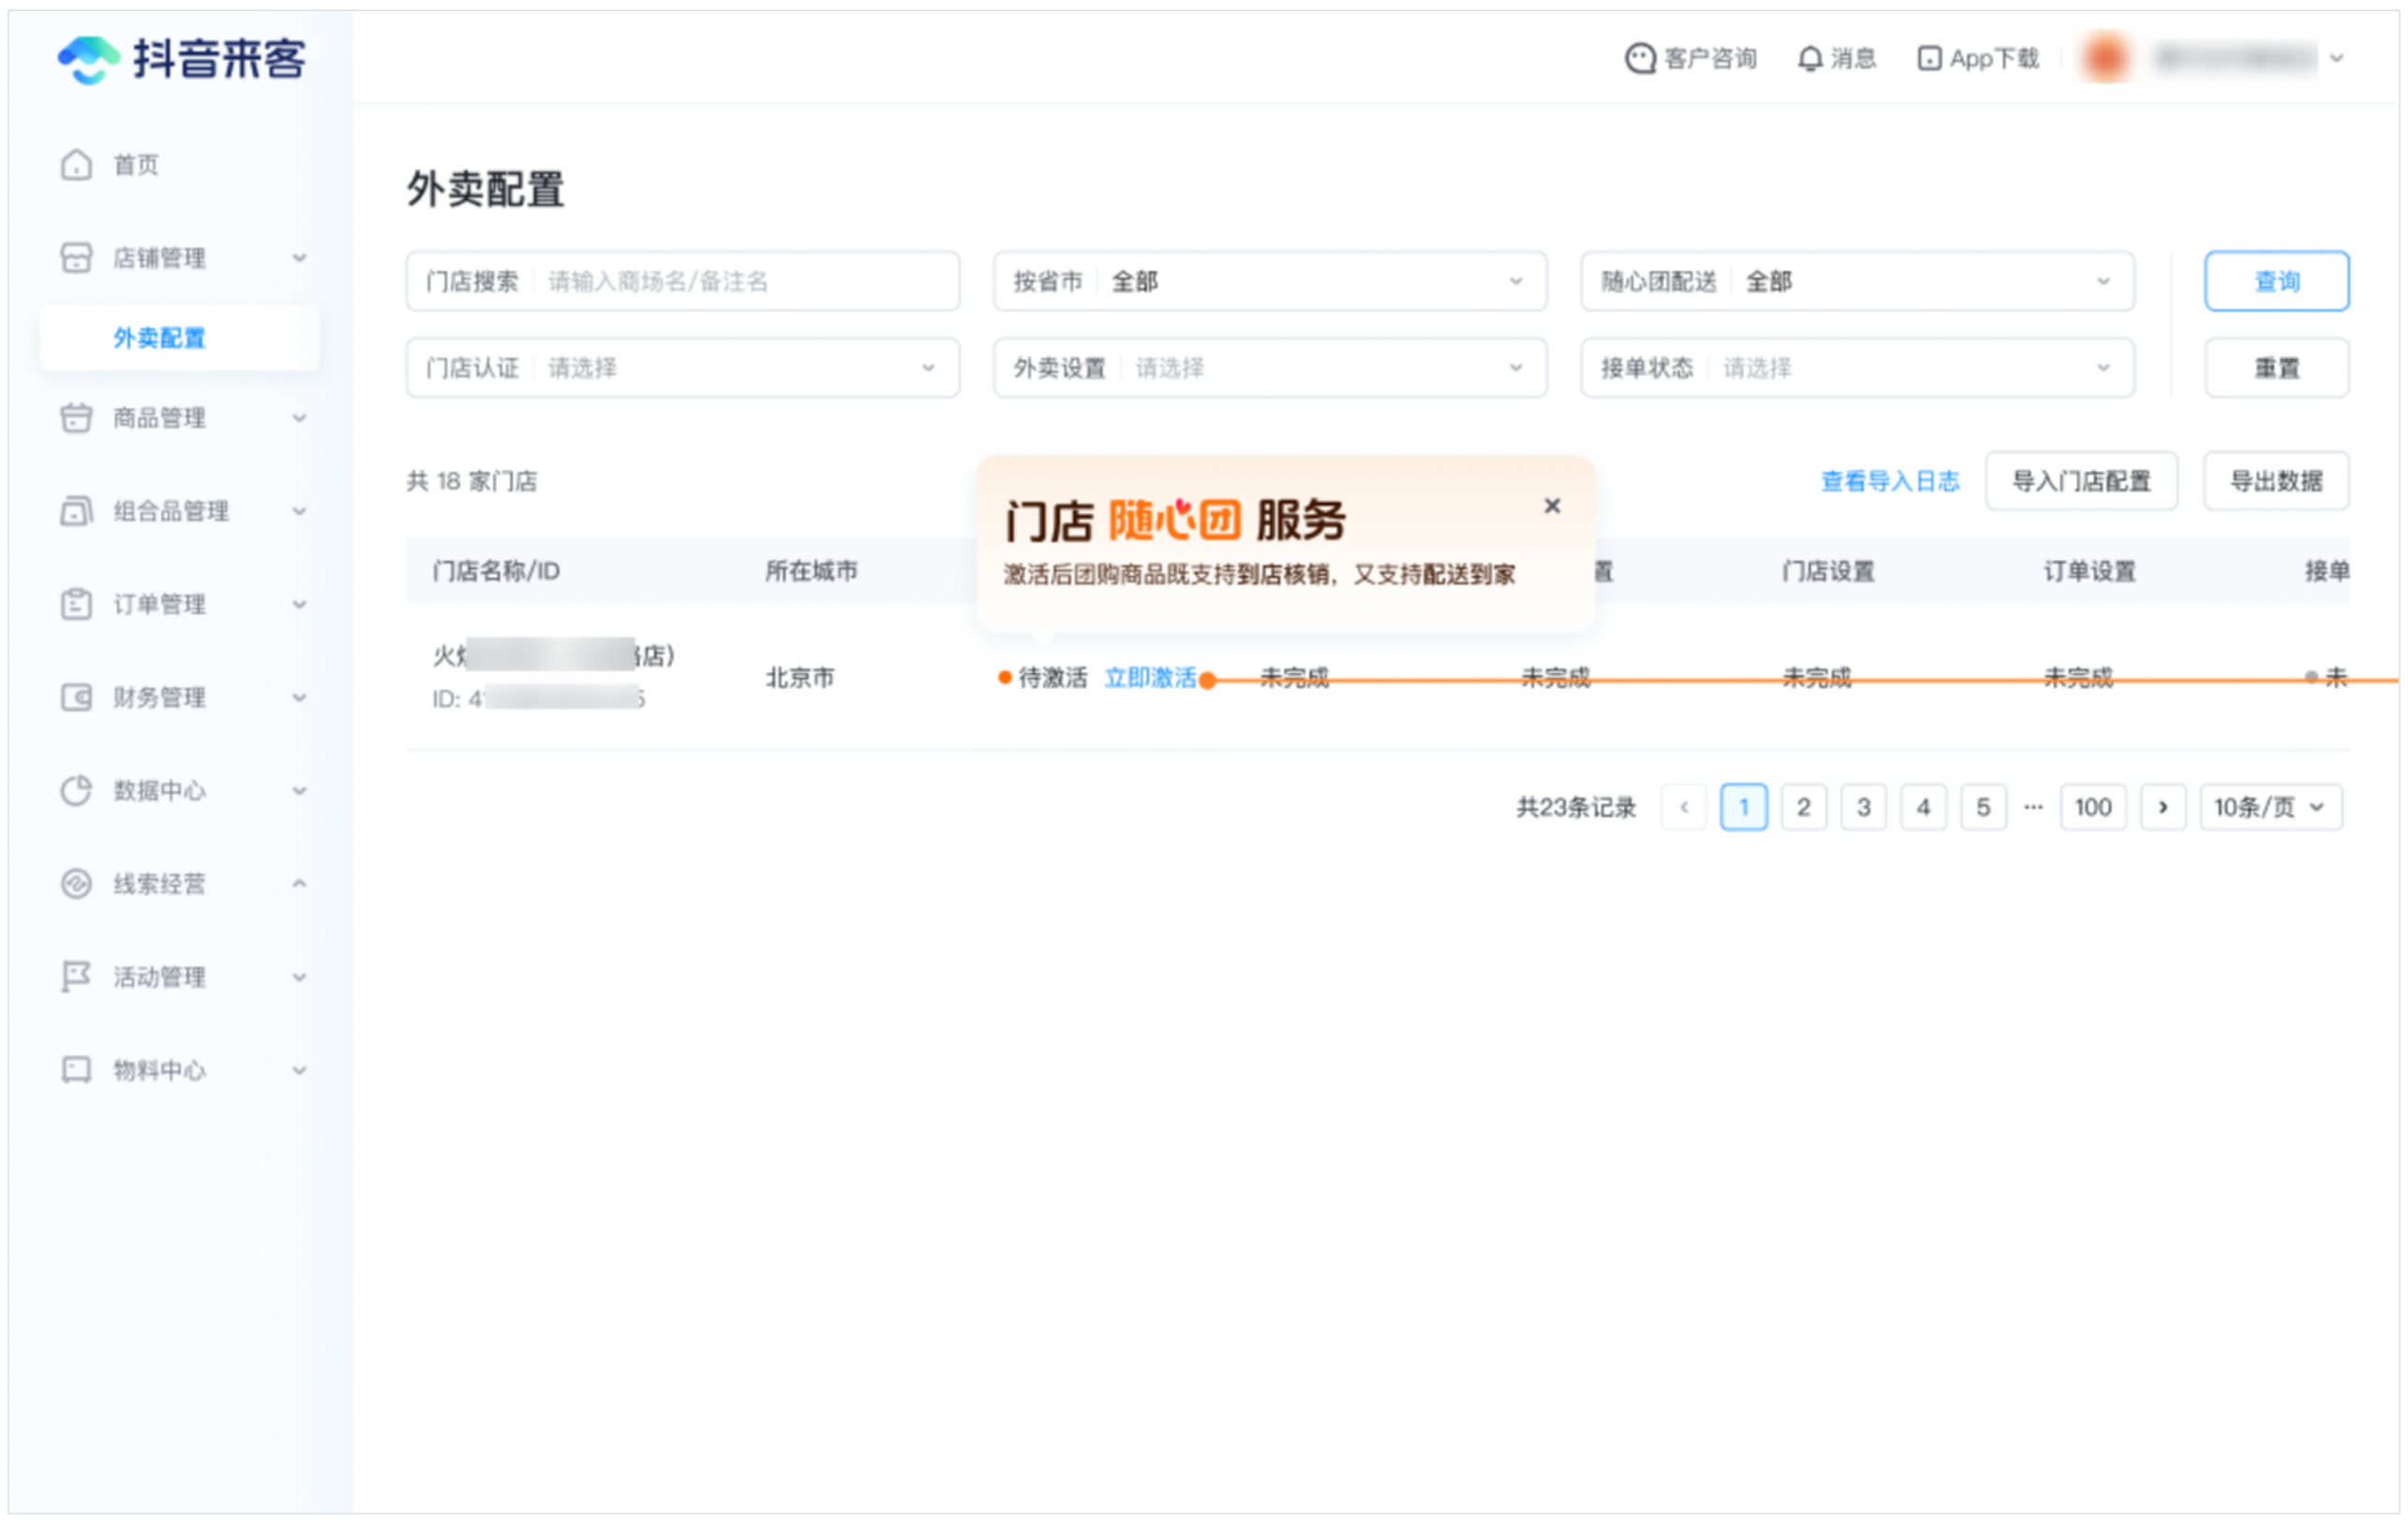Image resolution: width=2408 pixels, height=1522 pixels.
Task: Open the 订单管理 section
Action: (x=160, y=604)
